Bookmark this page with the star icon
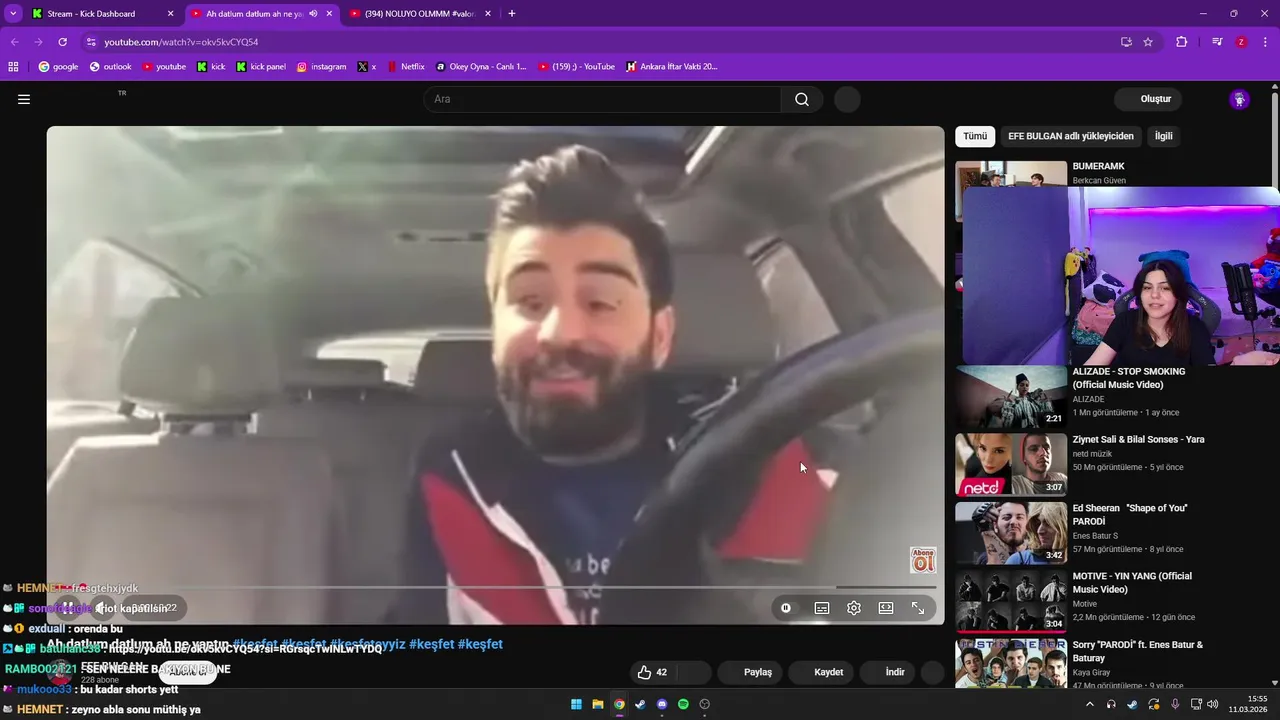1280x720 pixels. pyautogui.click(x=1148, y=42)
